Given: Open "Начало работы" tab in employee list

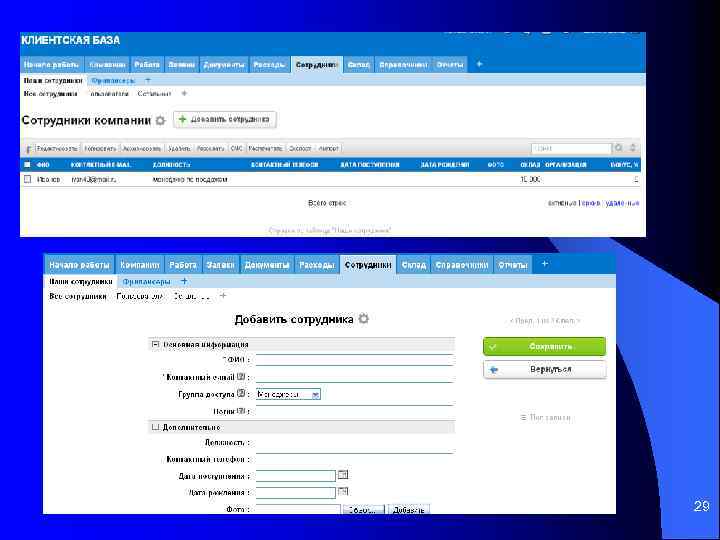Looking at the screenshot, I should click(52, 65).
